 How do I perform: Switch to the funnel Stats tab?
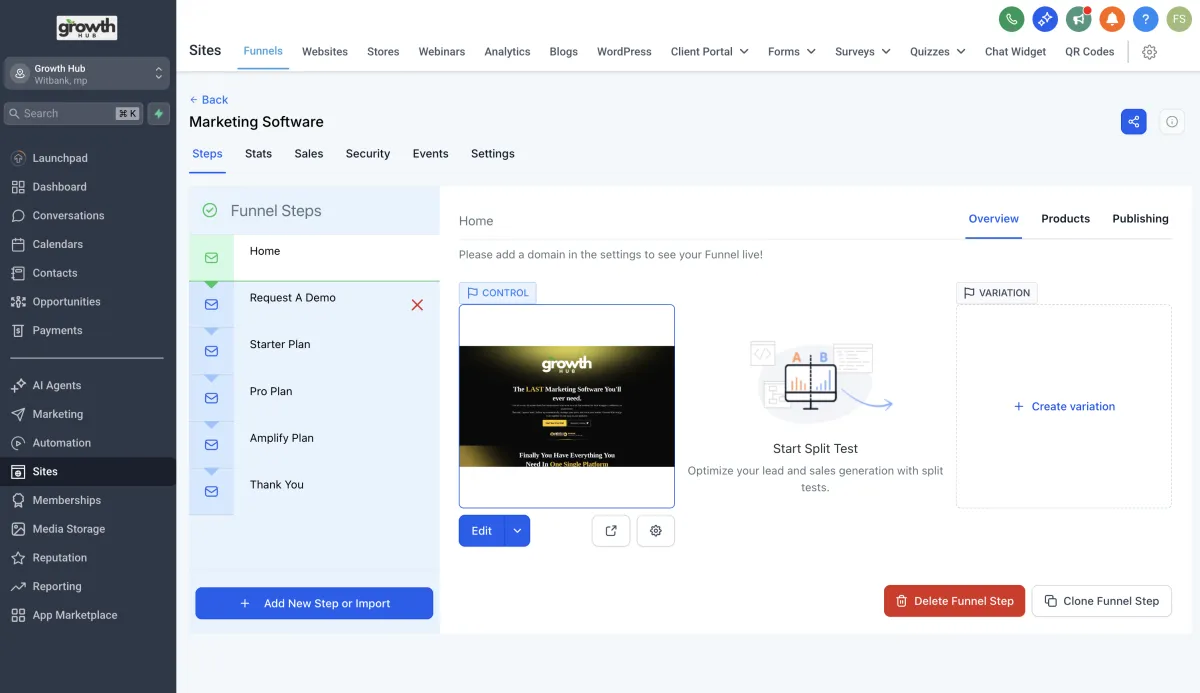click(x=258, y=154)
